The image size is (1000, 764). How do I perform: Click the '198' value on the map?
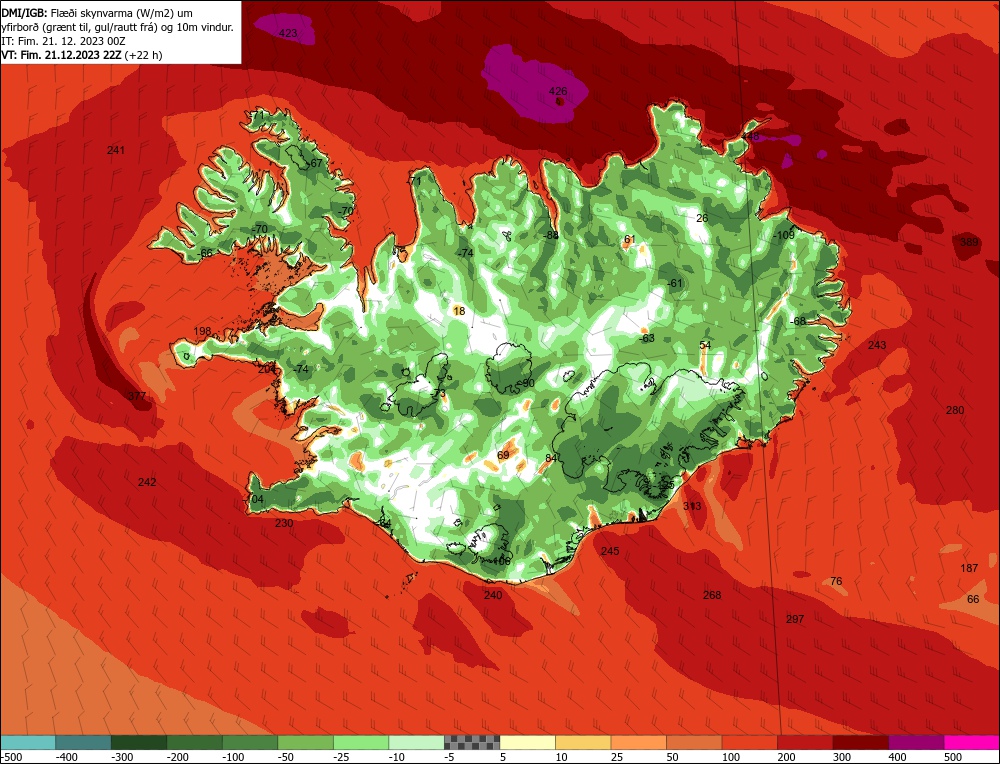[202, 332]
